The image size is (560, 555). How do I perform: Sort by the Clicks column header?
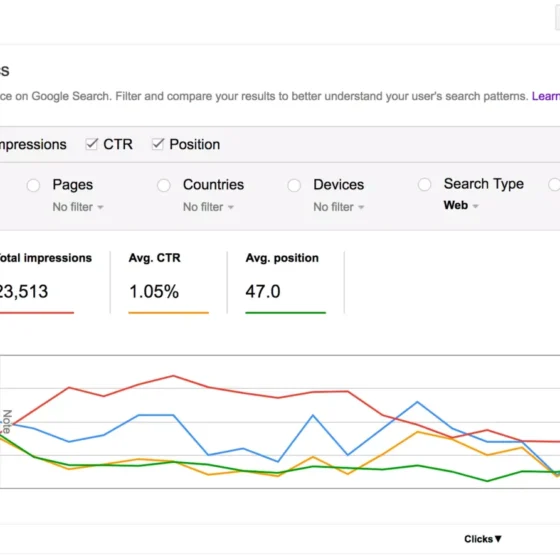tap(483, 539)
